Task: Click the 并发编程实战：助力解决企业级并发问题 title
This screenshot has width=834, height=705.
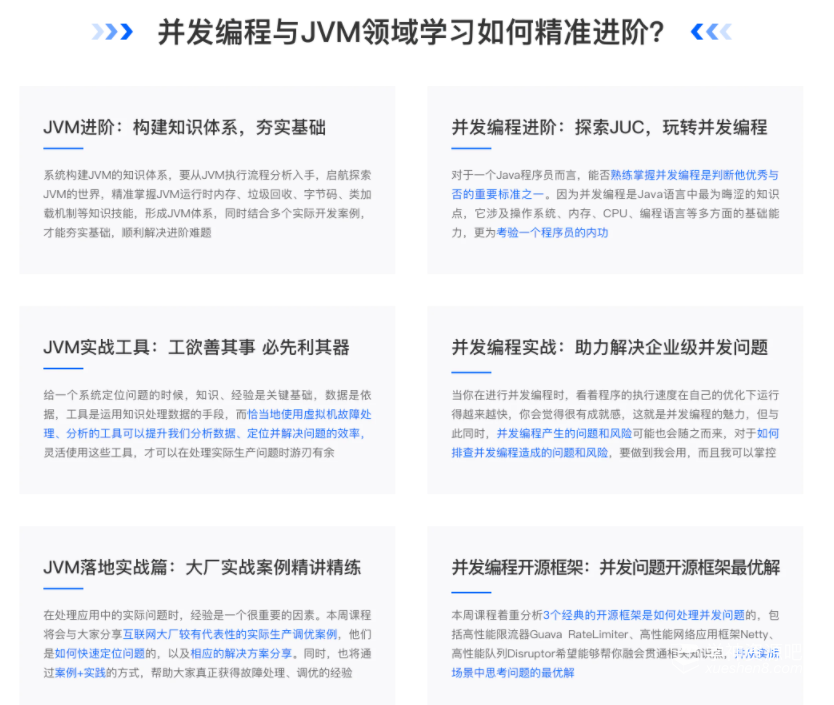Action: (x=609, y=348)
